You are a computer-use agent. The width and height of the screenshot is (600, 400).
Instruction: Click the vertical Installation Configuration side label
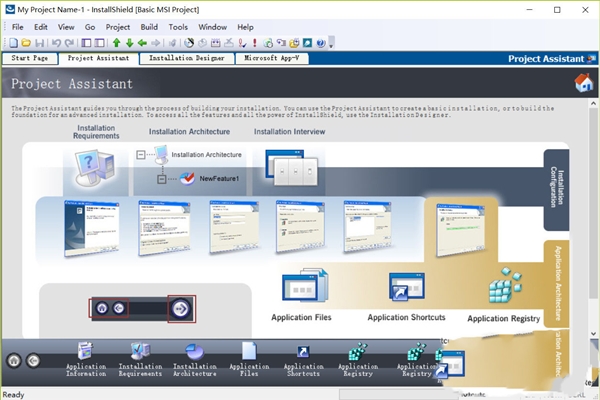(557, 187)
